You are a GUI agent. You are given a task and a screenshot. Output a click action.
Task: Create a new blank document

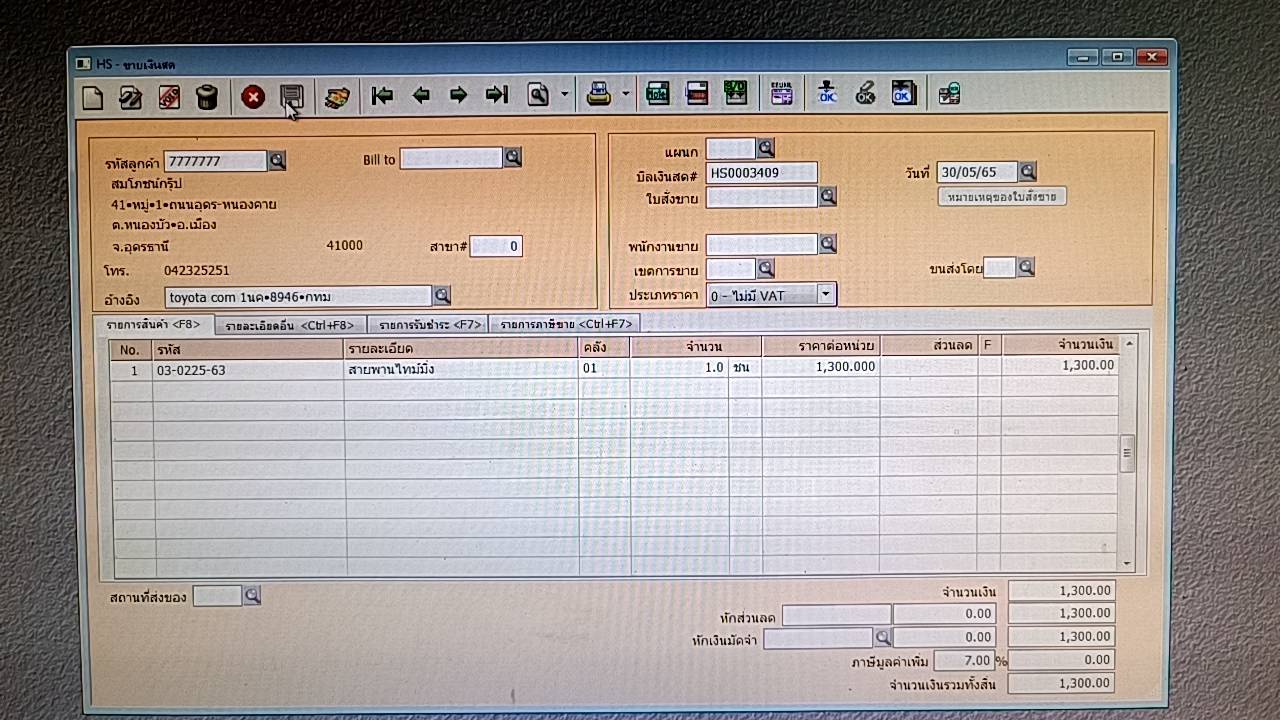[93, 97]
